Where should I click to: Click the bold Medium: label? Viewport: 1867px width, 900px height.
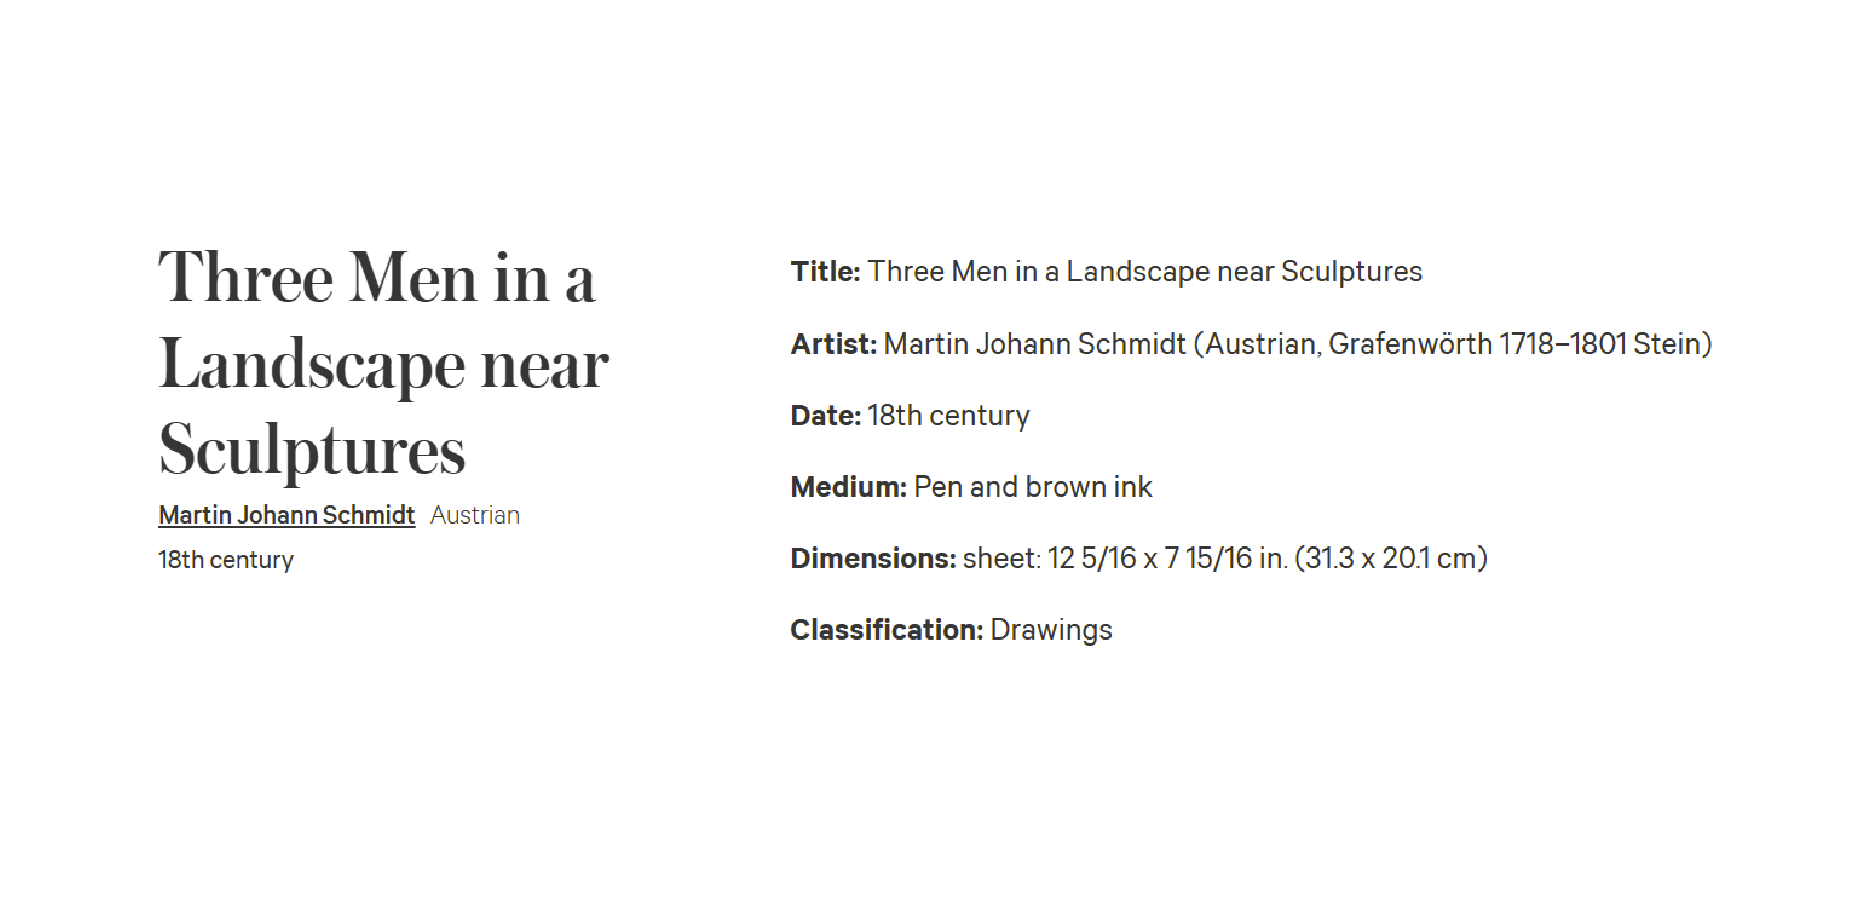click(848, 487)
